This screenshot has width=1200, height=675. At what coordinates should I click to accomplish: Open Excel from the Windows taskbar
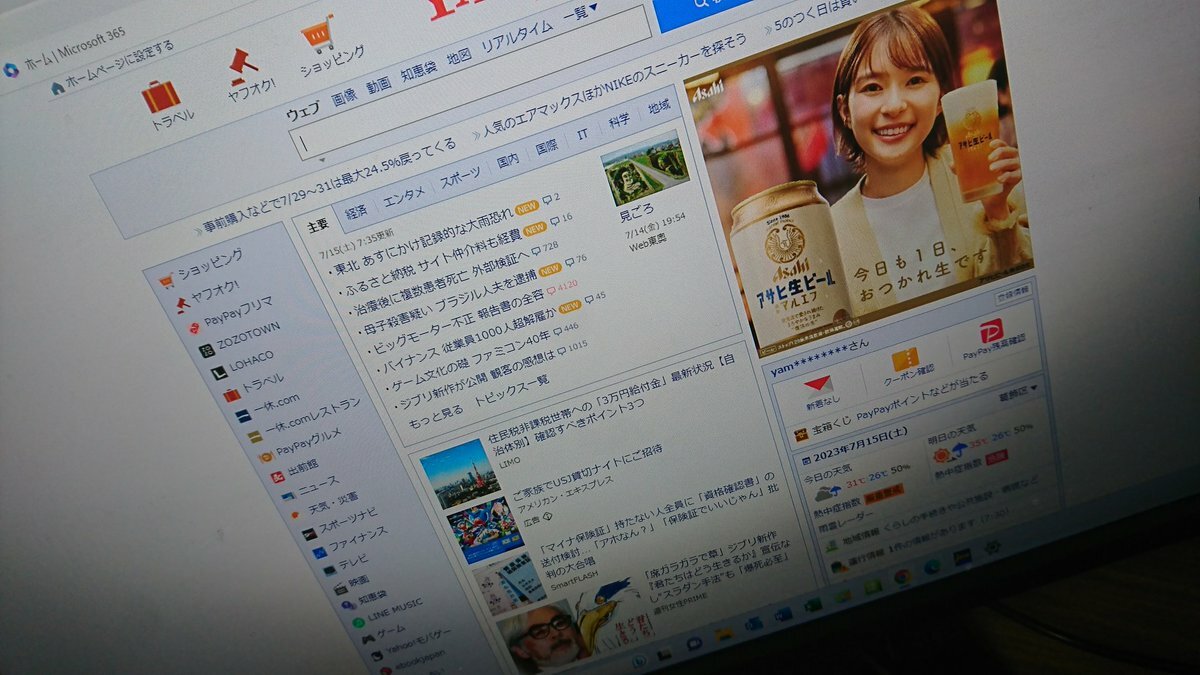tap(813, 605)
